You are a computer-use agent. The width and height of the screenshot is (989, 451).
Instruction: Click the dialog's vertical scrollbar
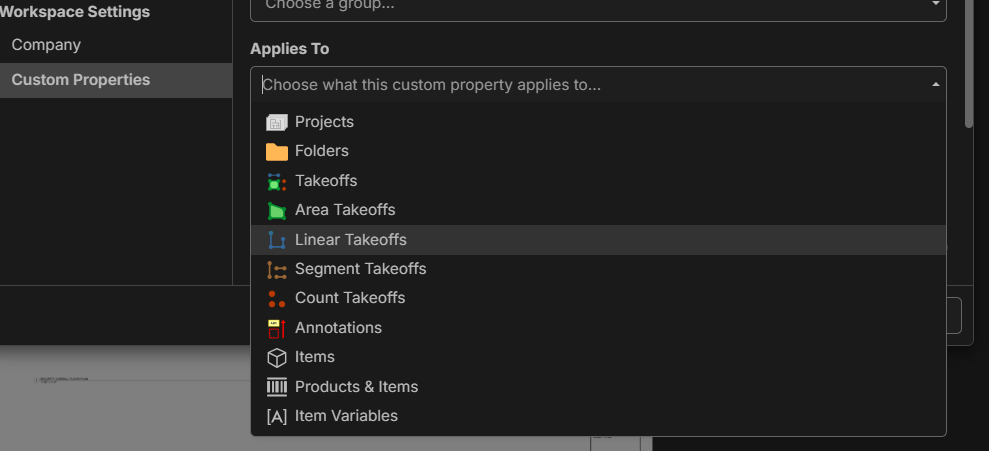coord(968,60)
